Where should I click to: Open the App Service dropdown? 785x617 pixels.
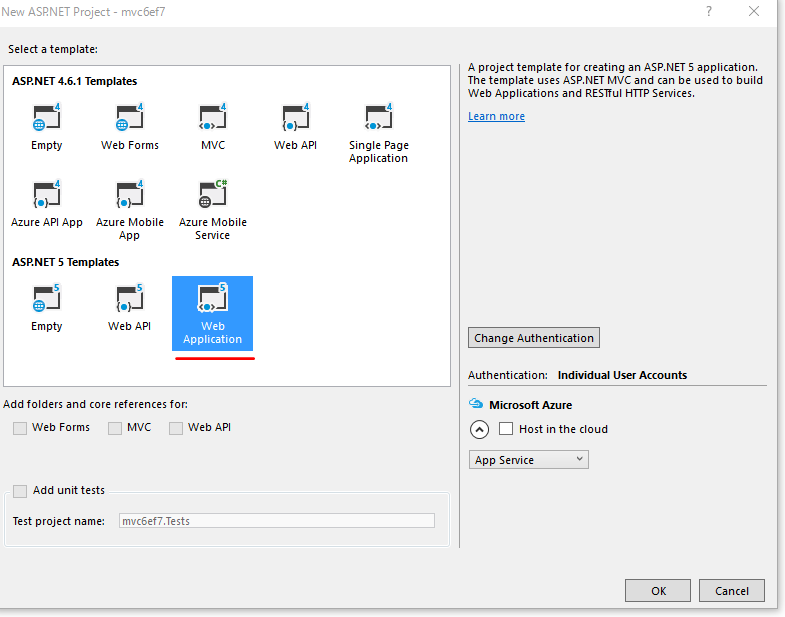pyautogui.click(x=529, y=460)
